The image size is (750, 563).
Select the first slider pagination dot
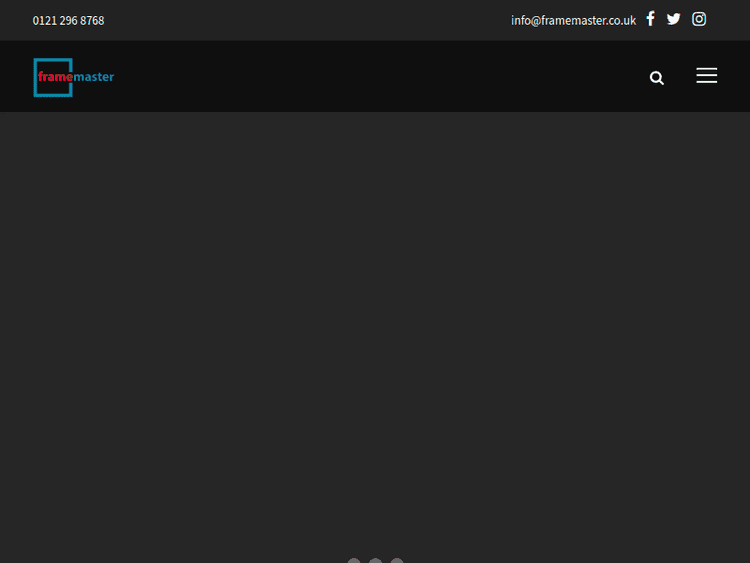(354, 561)
